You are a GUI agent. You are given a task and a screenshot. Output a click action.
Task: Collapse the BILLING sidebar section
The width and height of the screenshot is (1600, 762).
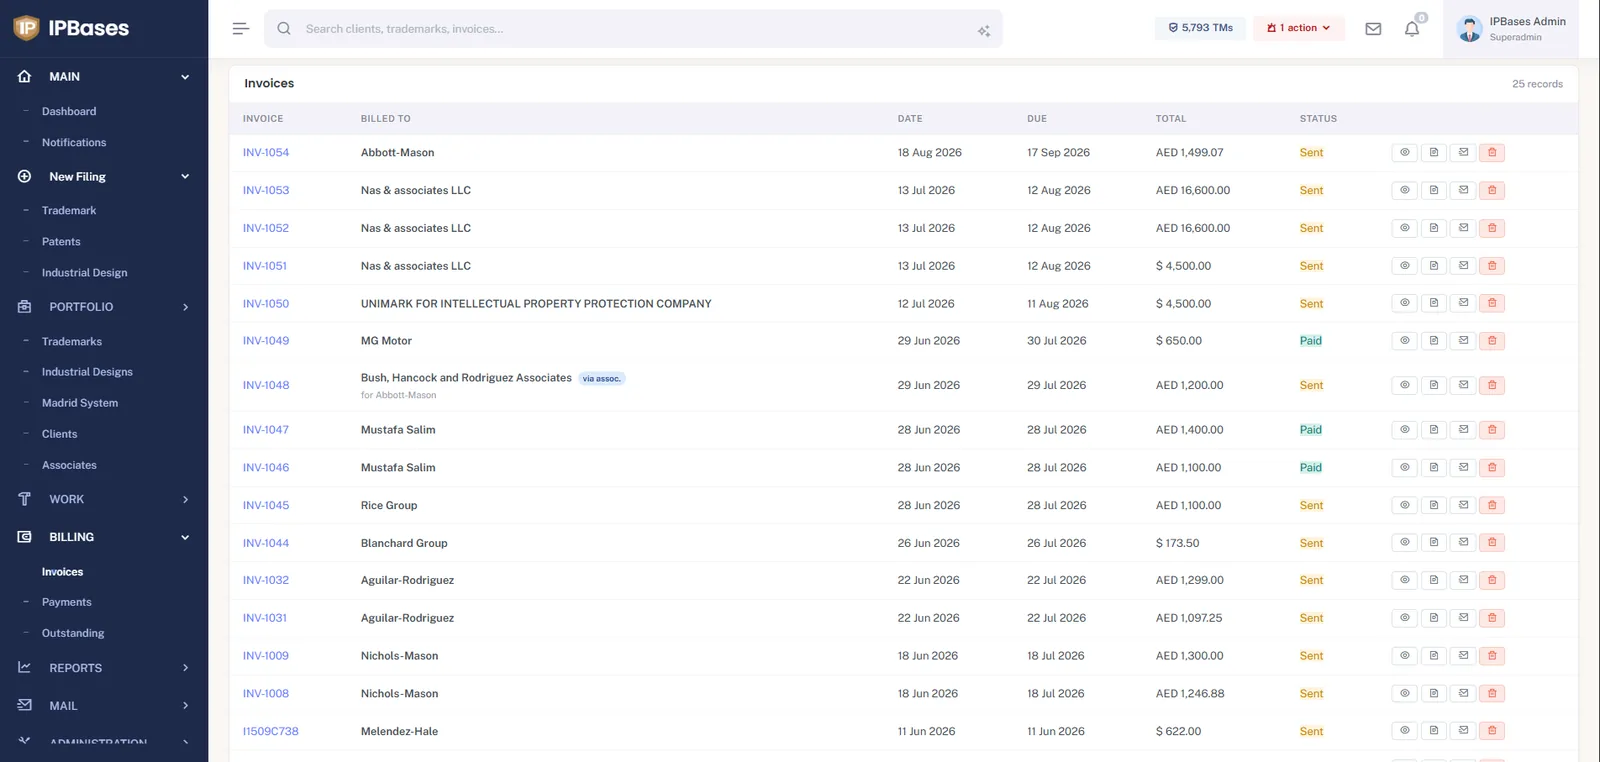185,537
